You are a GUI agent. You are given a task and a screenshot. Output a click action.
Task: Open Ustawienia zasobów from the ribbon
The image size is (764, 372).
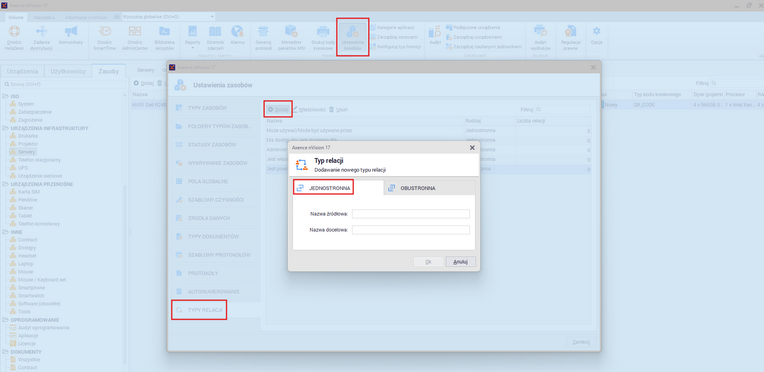pyautogui.click(x=352, y=38)
